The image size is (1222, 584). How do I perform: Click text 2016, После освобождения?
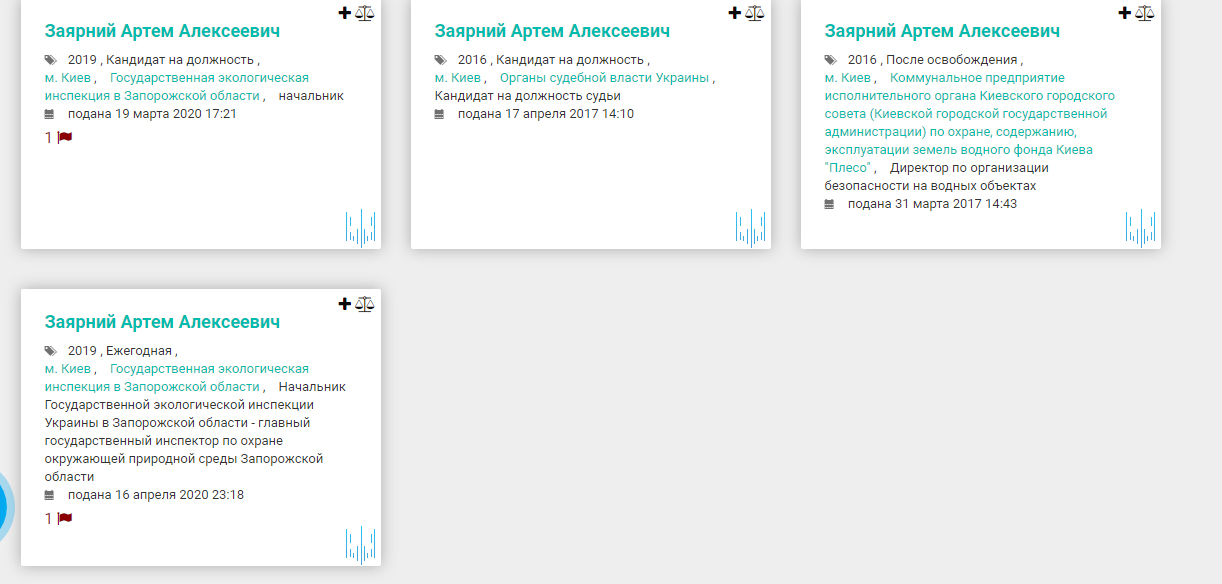point(933,60)
